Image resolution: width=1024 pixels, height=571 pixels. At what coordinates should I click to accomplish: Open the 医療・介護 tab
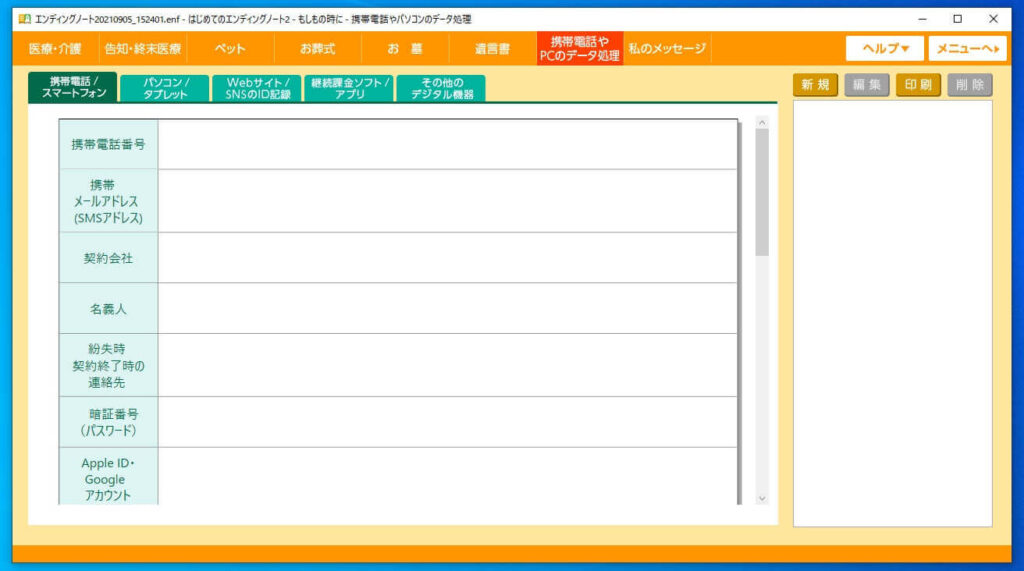pyautogui.click(x=55, y=49)
